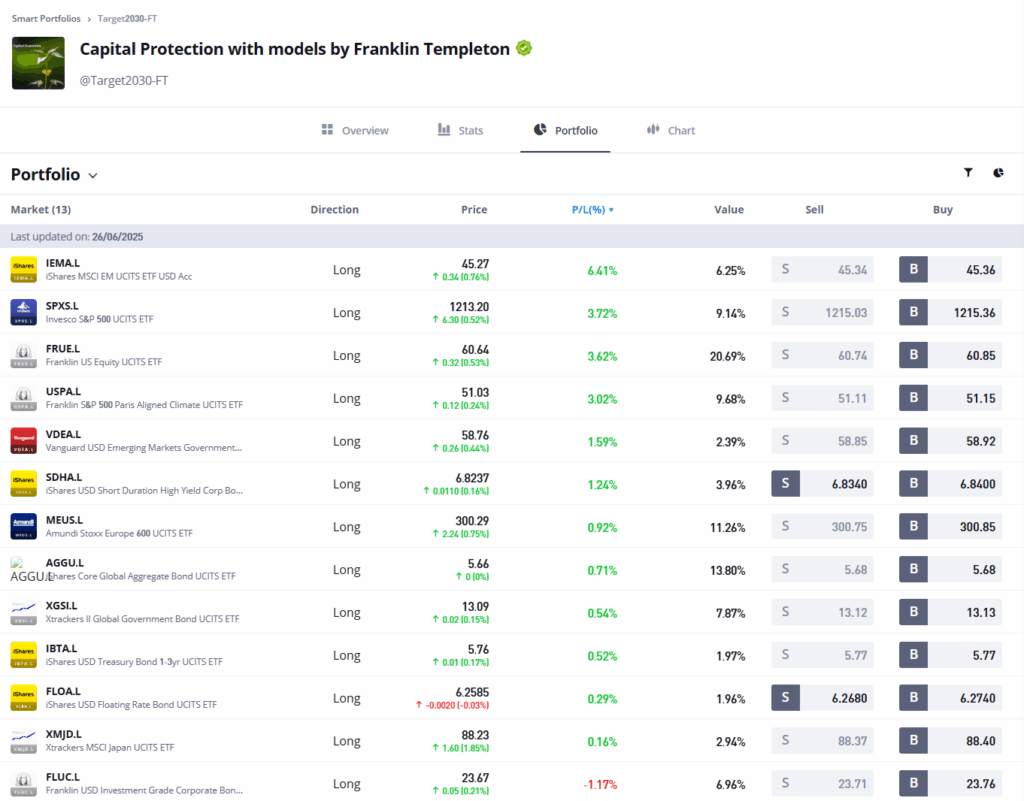Click the XMJD.L ticker name
Viewport: 1024px width, 801px height.
(63, 734)
